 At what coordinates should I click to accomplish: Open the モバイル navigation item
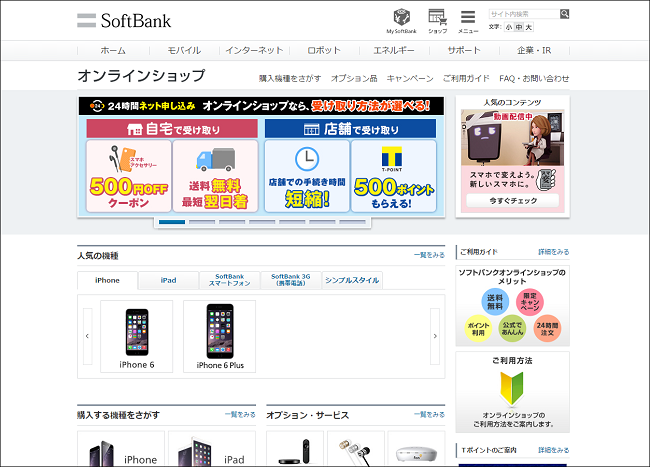coord(184,51)
